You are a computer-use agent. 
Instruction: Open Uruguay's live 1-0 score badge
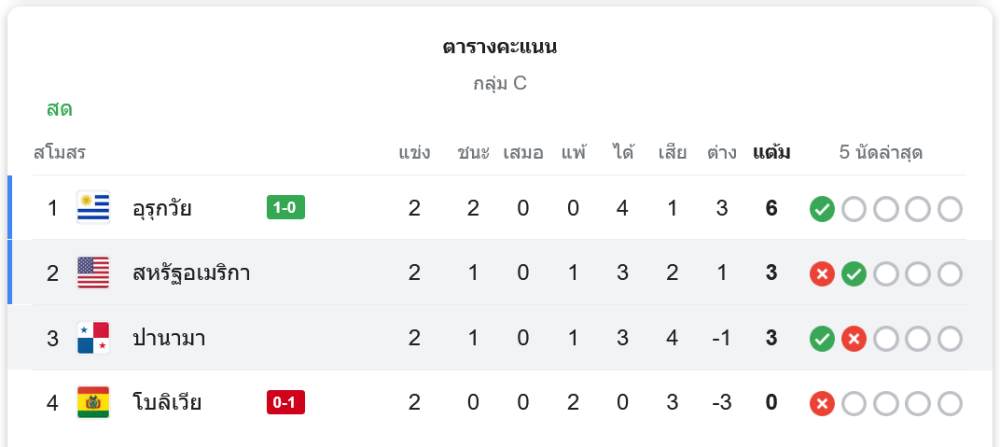(286, 208)
